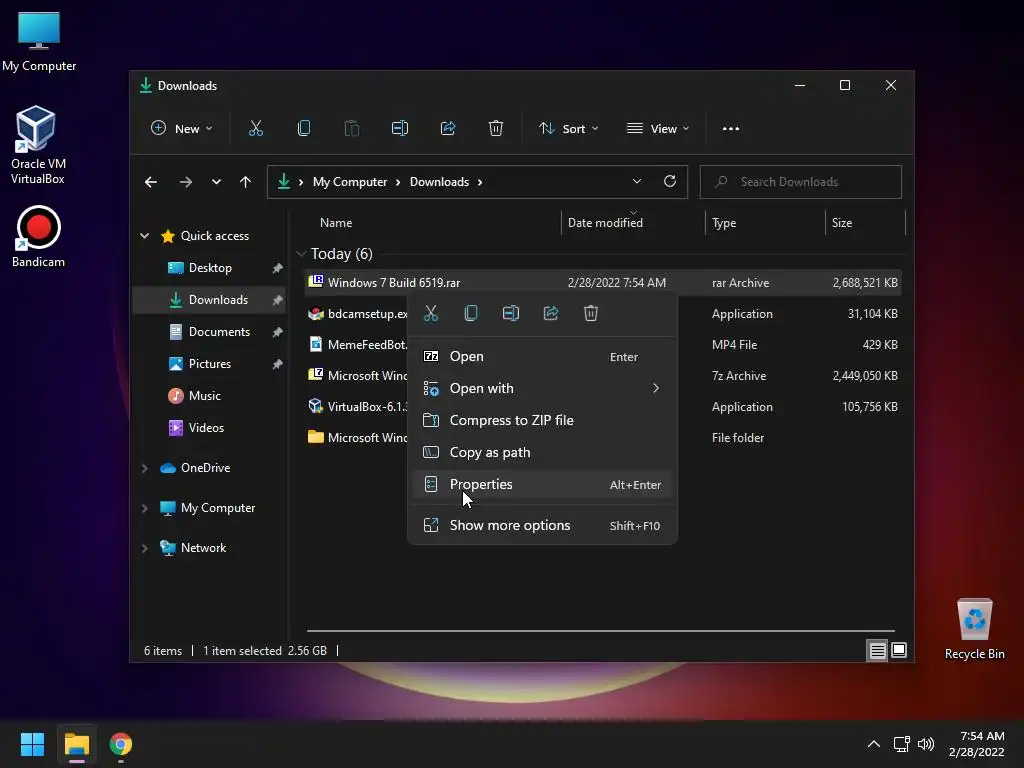Collapse the Today (6) group
Screen dimensions: 1024x768
[301, 254]
